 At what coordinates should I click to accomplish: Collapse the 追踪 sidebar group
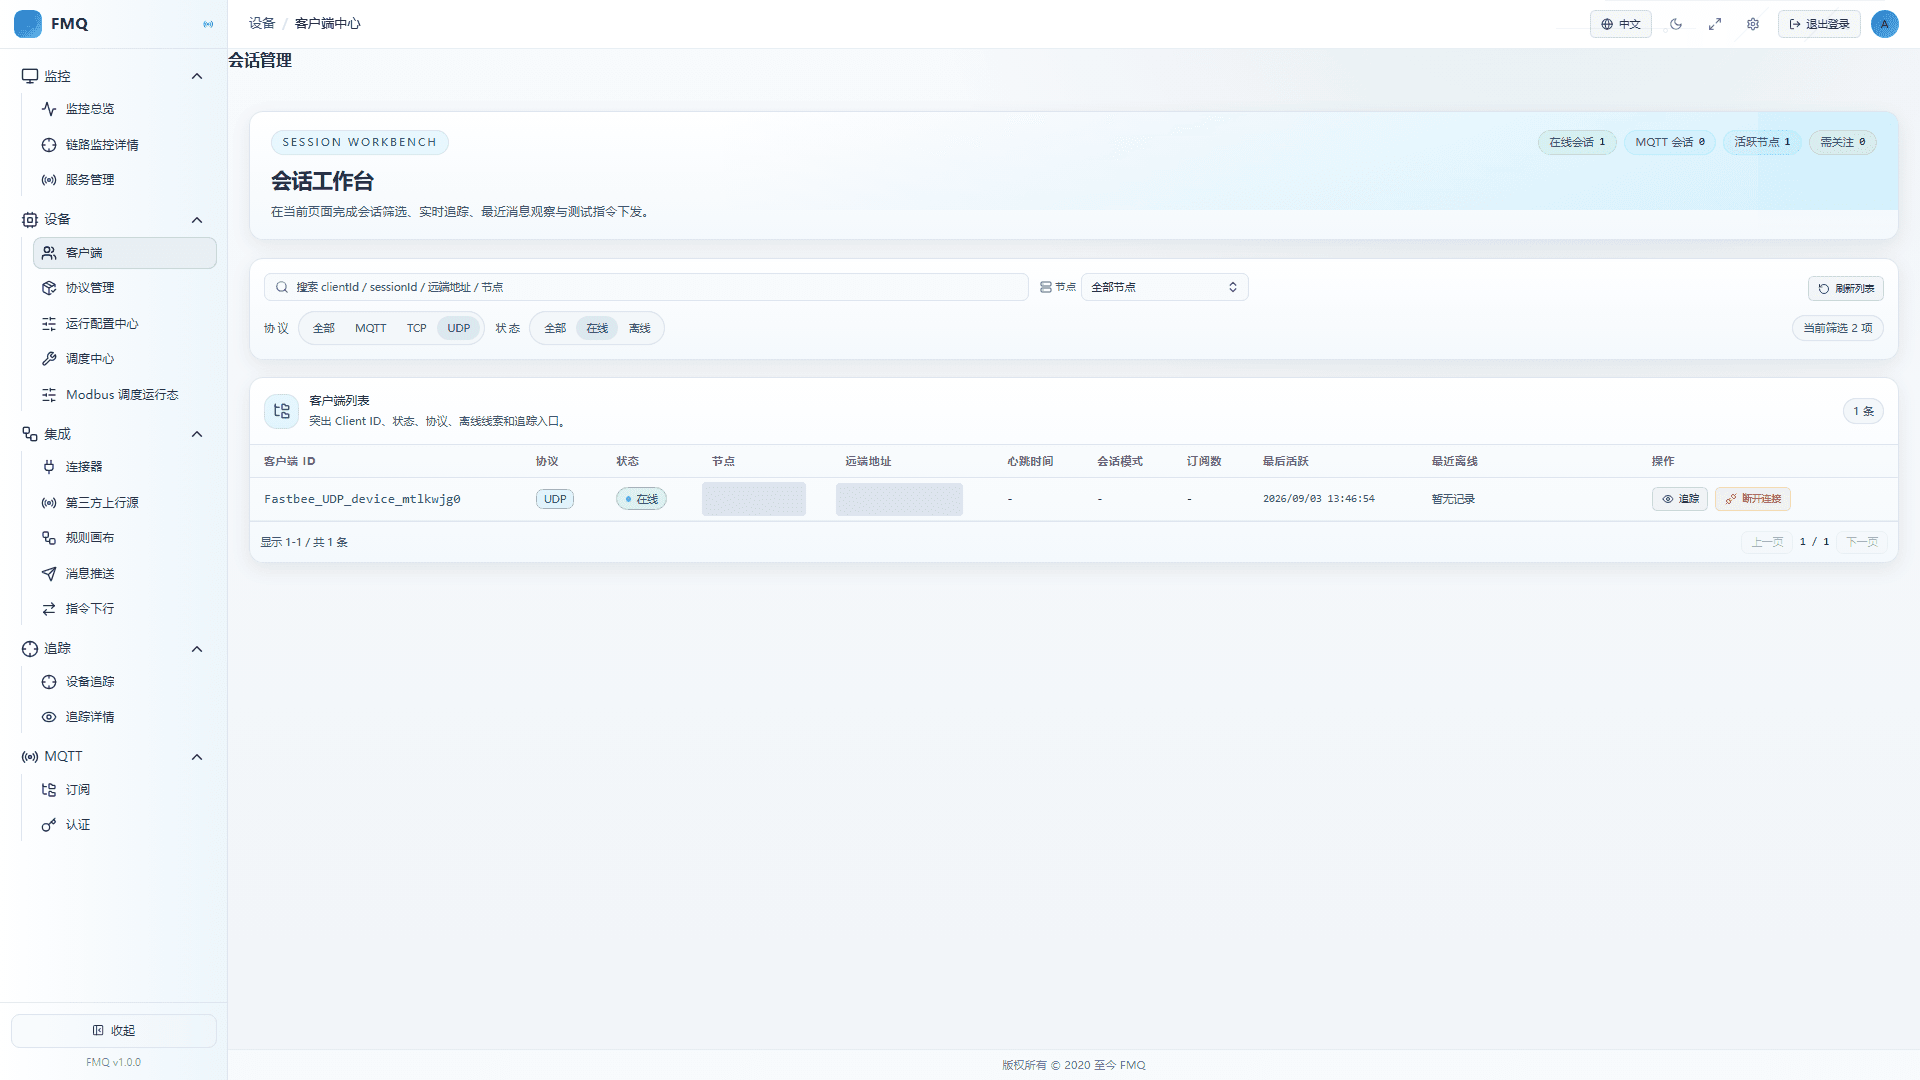[x=197, y=649]
